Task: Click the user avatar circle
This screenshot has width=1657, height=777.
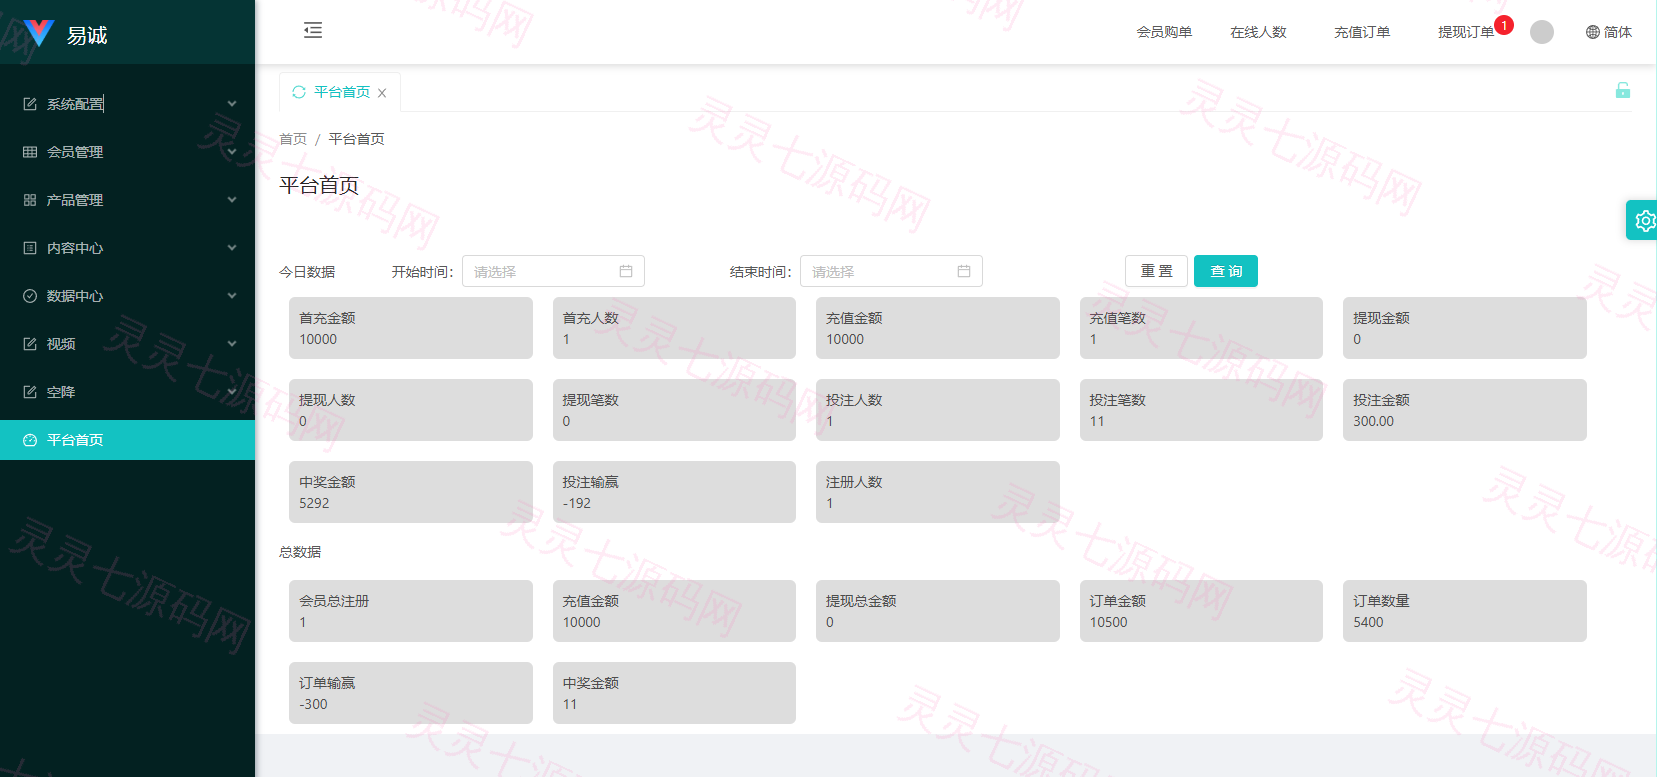Action: pos(1542,32)
